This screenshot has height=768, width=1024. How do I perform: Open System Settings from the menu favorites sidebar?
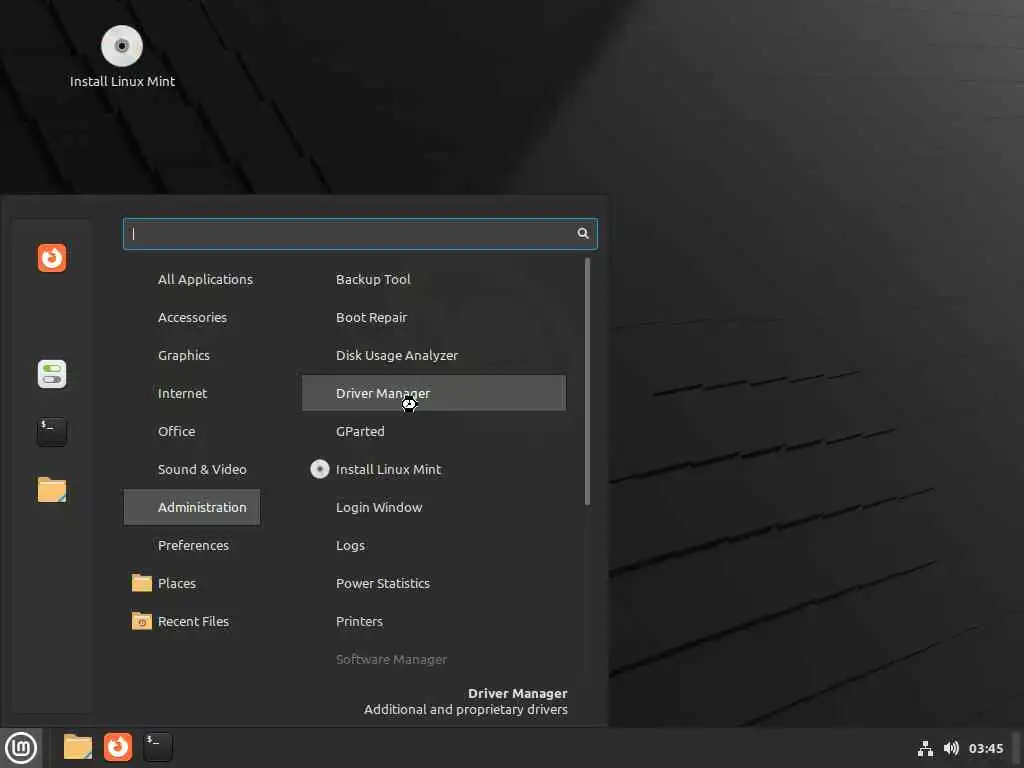tap(52, 374)
